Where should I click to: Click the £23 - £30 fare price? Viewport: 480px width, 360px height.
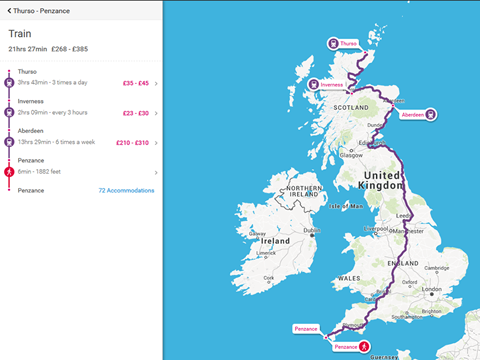[x=136, y=113]
